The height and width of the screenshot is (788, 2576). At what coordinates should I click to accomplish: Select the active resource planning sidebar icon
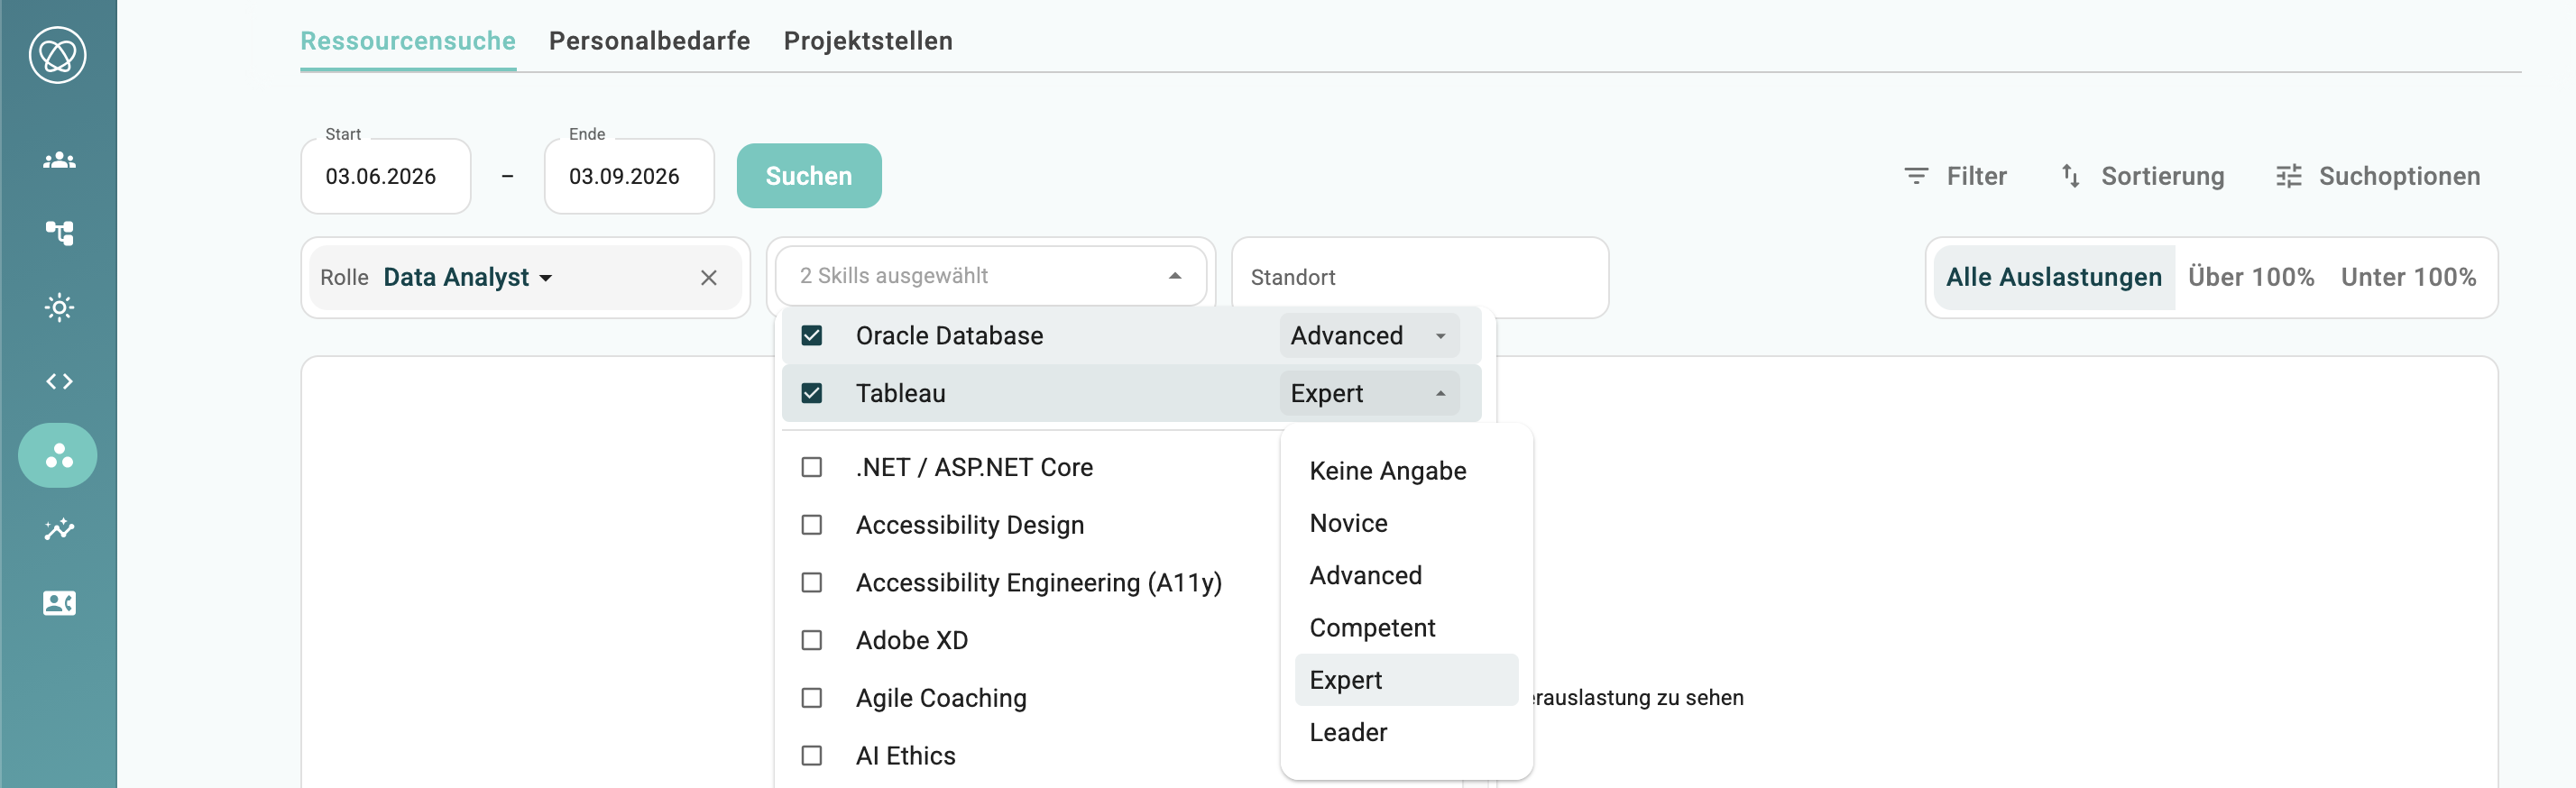point(58,455)
